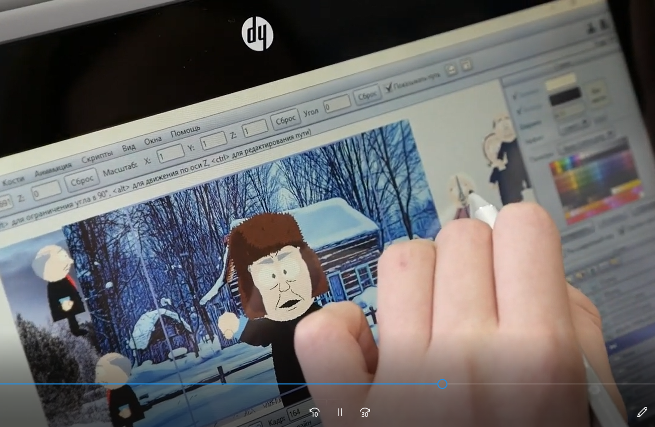Image resolution: width=655 pixels, height=427 pixels.
Task: Select the gray-haired character at lower left
Action: pos(119,389)
